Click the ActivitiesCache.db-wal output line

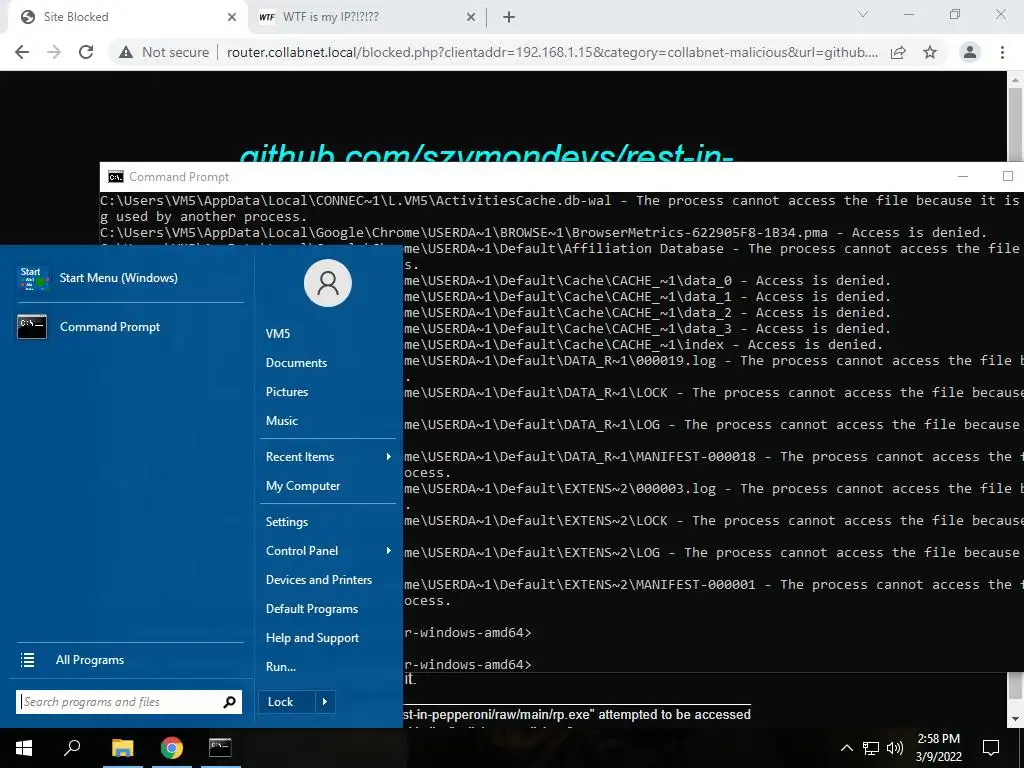(560, 208)
